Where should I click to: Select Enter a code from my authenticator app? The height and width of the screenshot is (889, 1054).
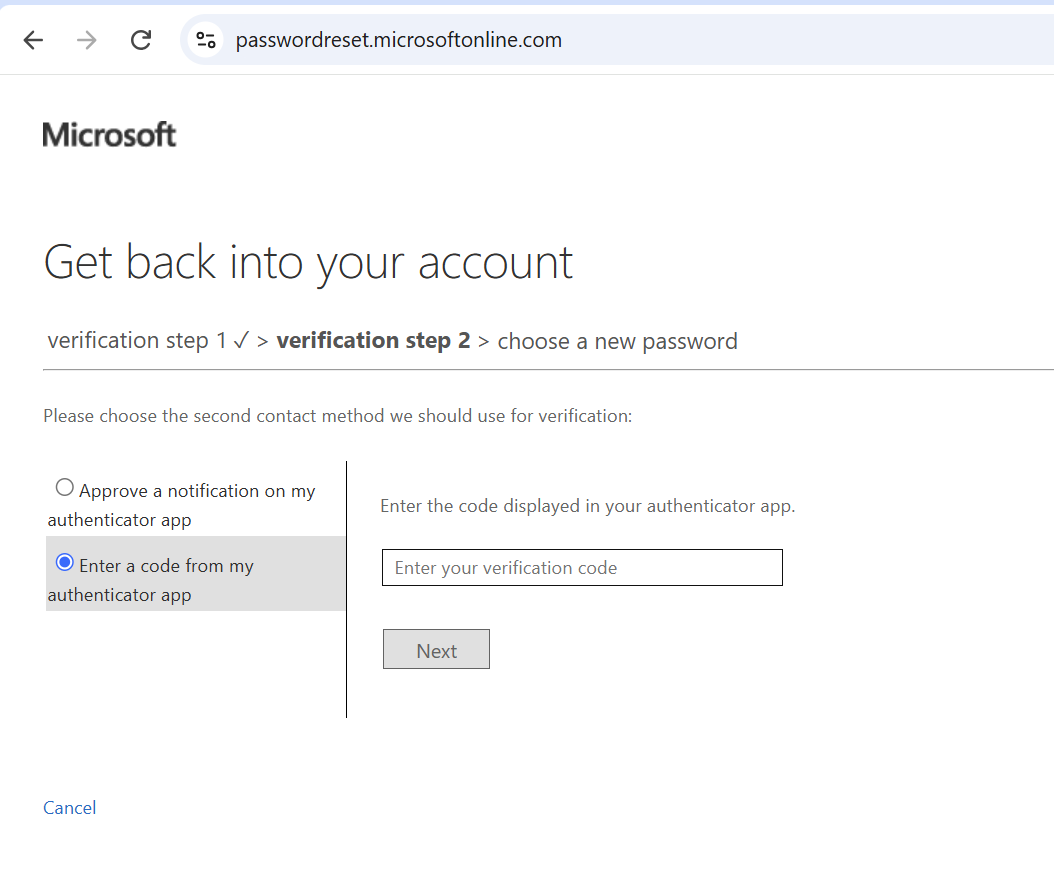coord(65,562)
